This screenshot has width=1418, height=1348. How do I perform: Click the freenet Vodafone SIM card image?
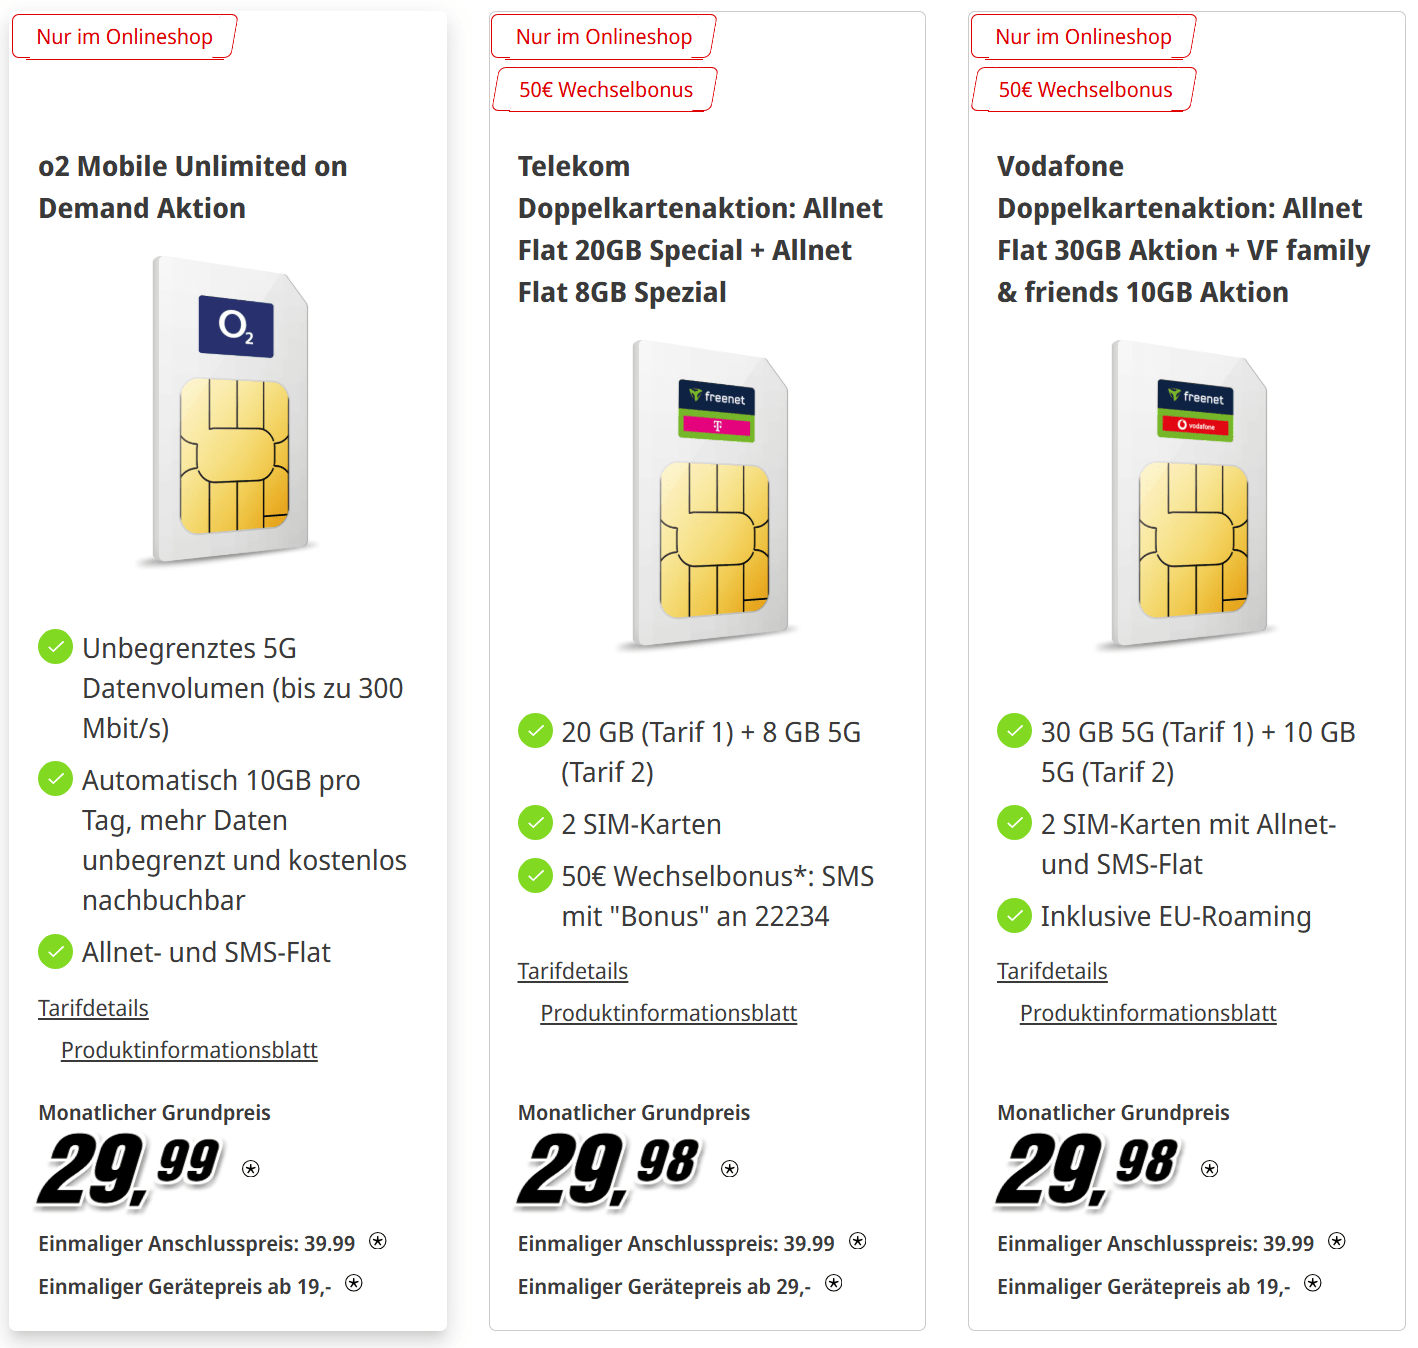pos(1190,495)
